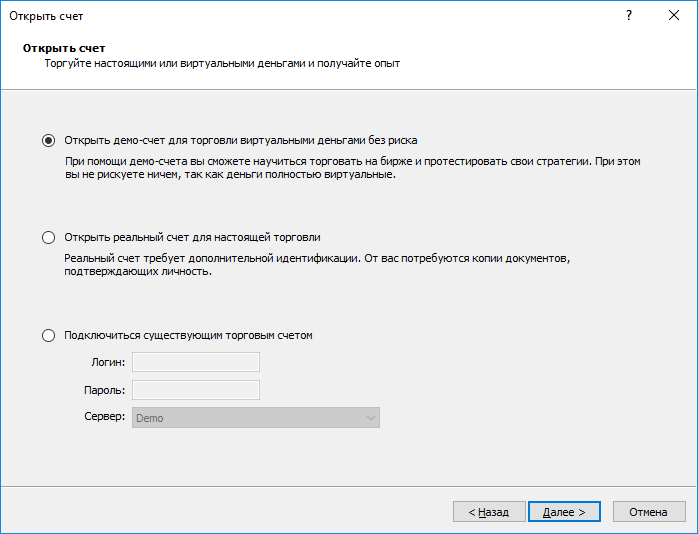Click the Открыть демо-счет option label text
The image size is (698, 534).
241,141
